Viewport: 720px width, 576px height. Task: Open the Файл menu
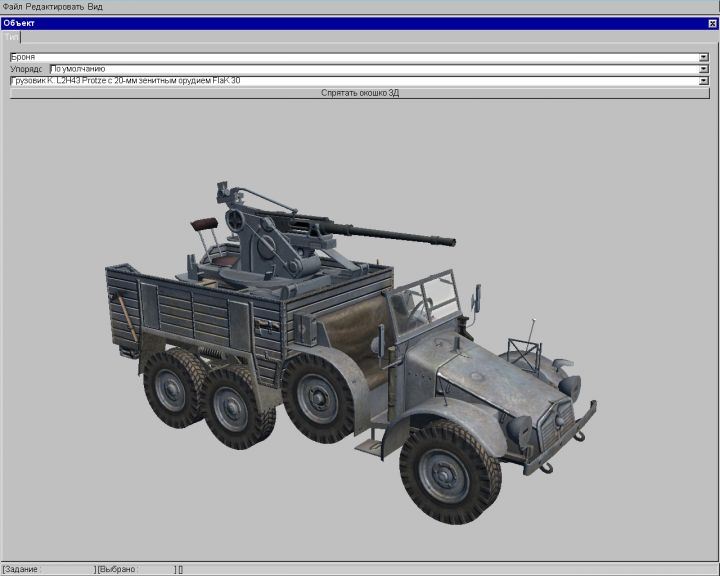click(x=13, y=6)
